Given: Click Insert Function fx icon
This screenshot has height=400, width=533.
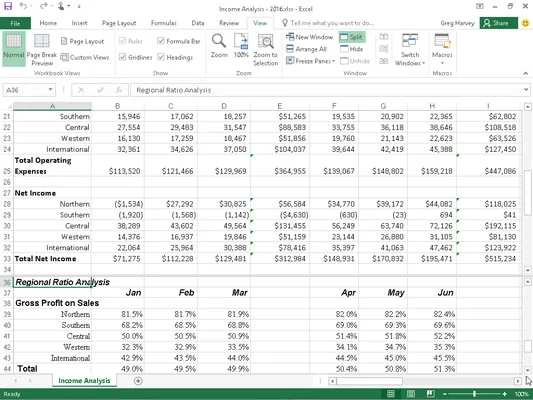Looking at the screenshot, I should coord(119,90).
